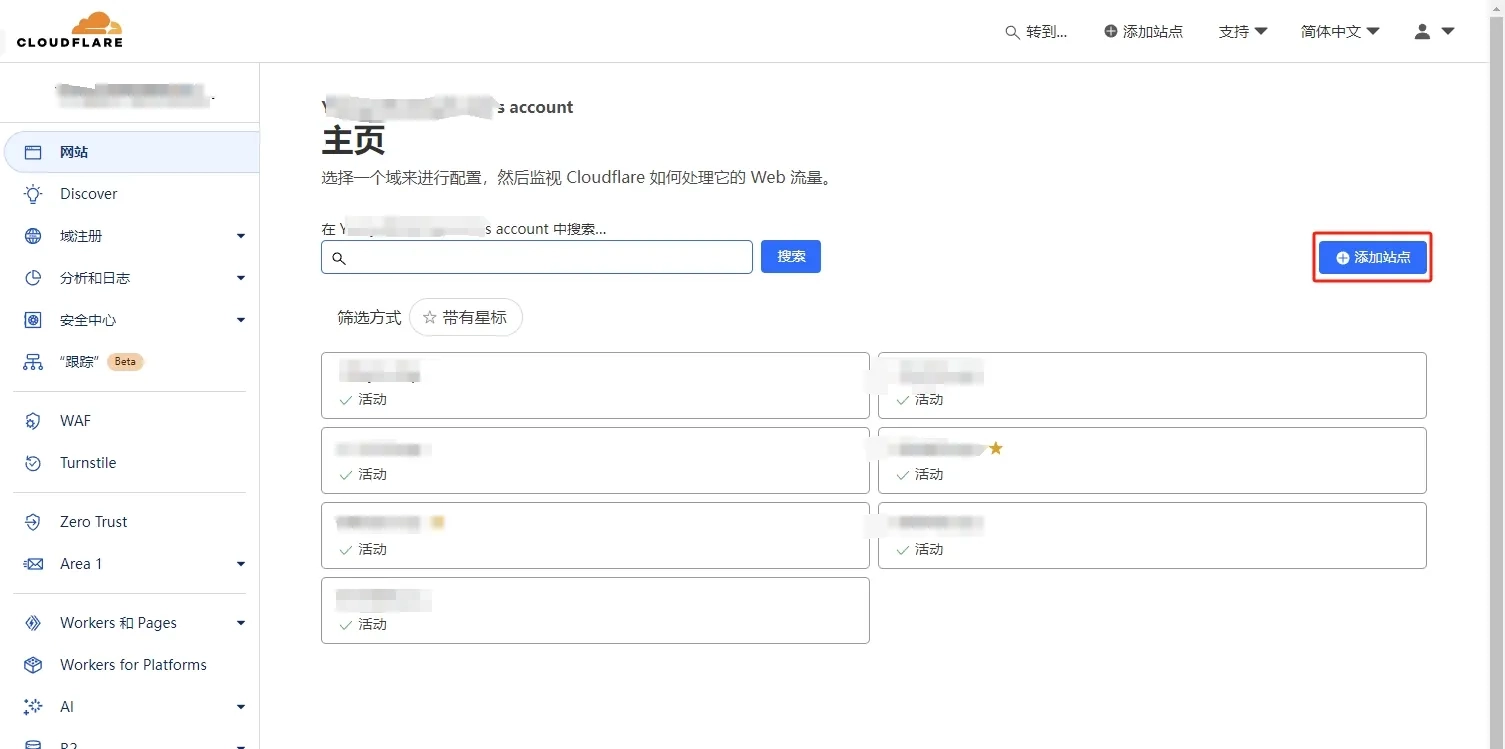The height and width of the screenshot is (749, 1505).
Task: Click the Workers for Platforms icon
Action: [x=33, y=665]
